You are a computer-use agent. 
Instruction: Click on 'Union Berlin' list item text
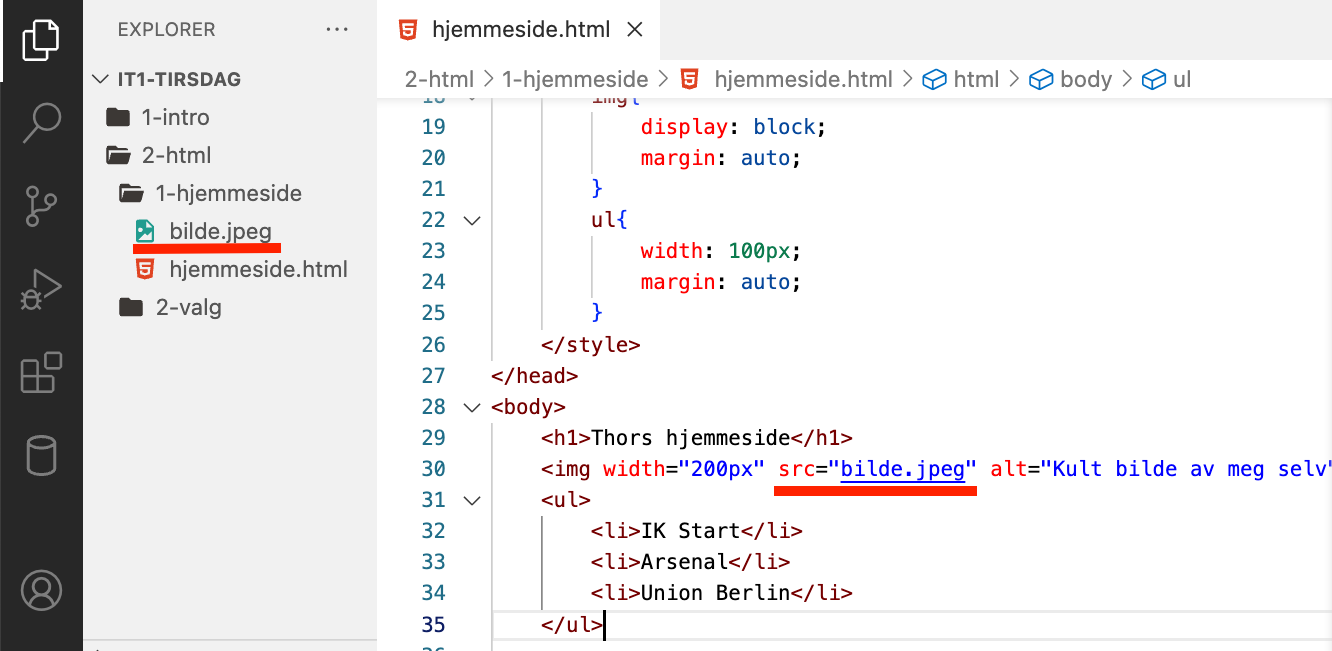(716, 593)
